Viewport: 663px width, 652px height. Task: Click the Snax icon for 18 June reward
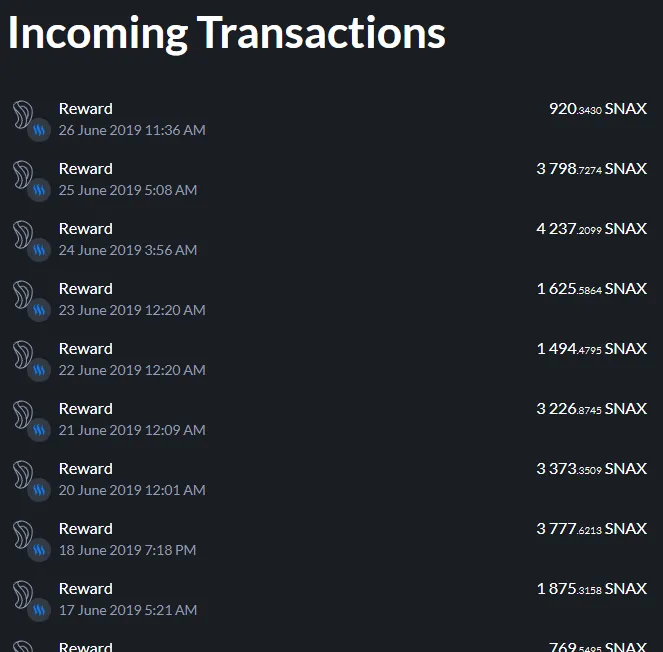coord(24,536)
